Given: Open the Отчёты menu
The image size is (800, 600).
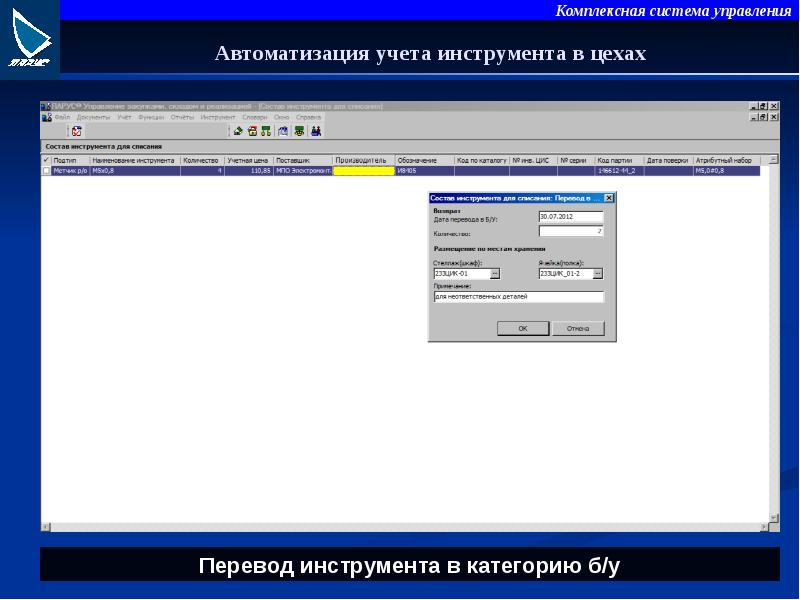Looking at the screenshot, I should pyautogui.click(x=182, y=117).
